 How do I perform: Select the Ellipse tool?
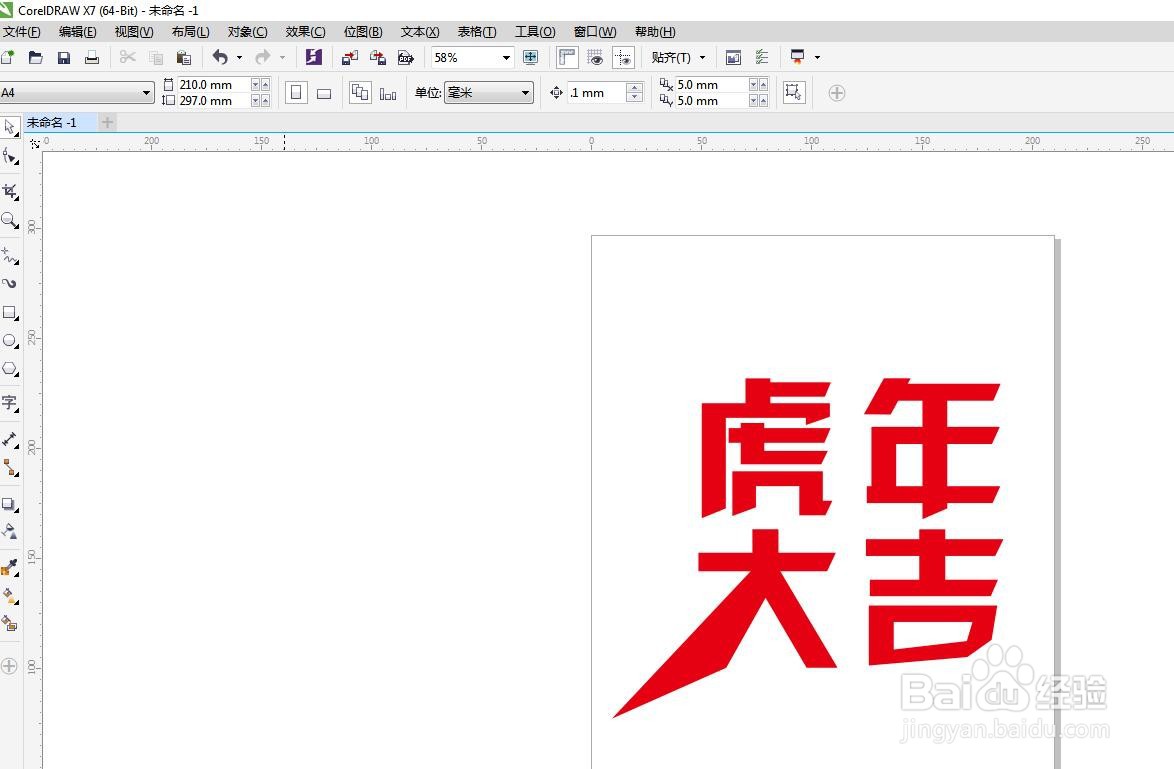(10, 341)
